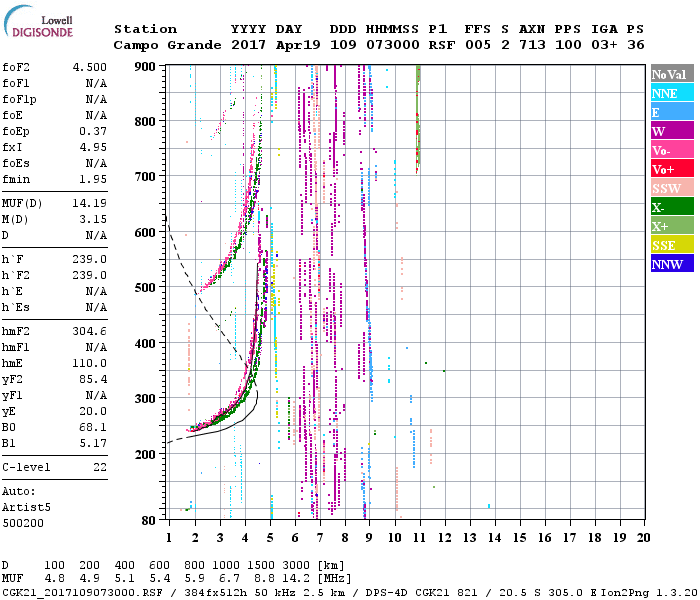Click the time 073000 in header

pos(393,45)
